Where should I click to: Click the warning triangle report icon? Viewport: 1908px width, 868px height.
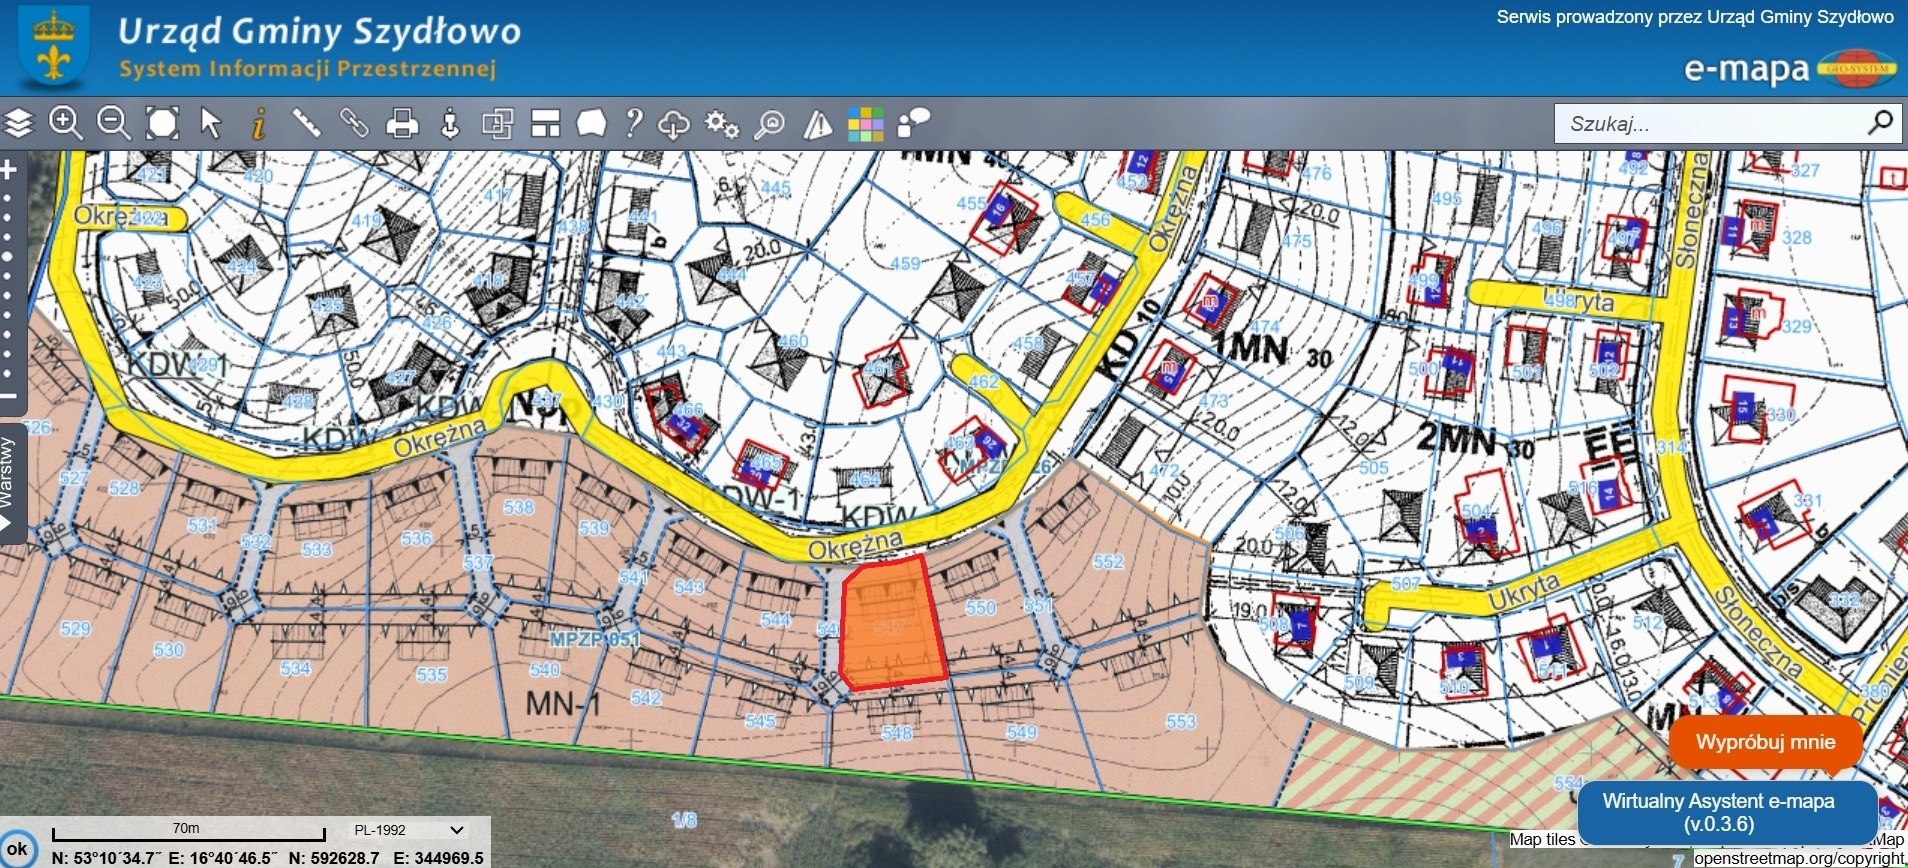[x=818, y=124]
